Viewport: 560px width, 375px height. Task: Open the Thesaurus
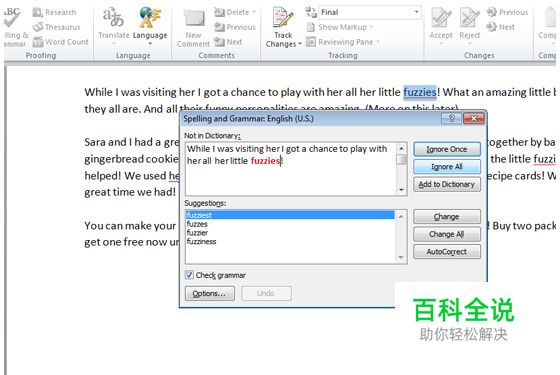pos(56,27)
